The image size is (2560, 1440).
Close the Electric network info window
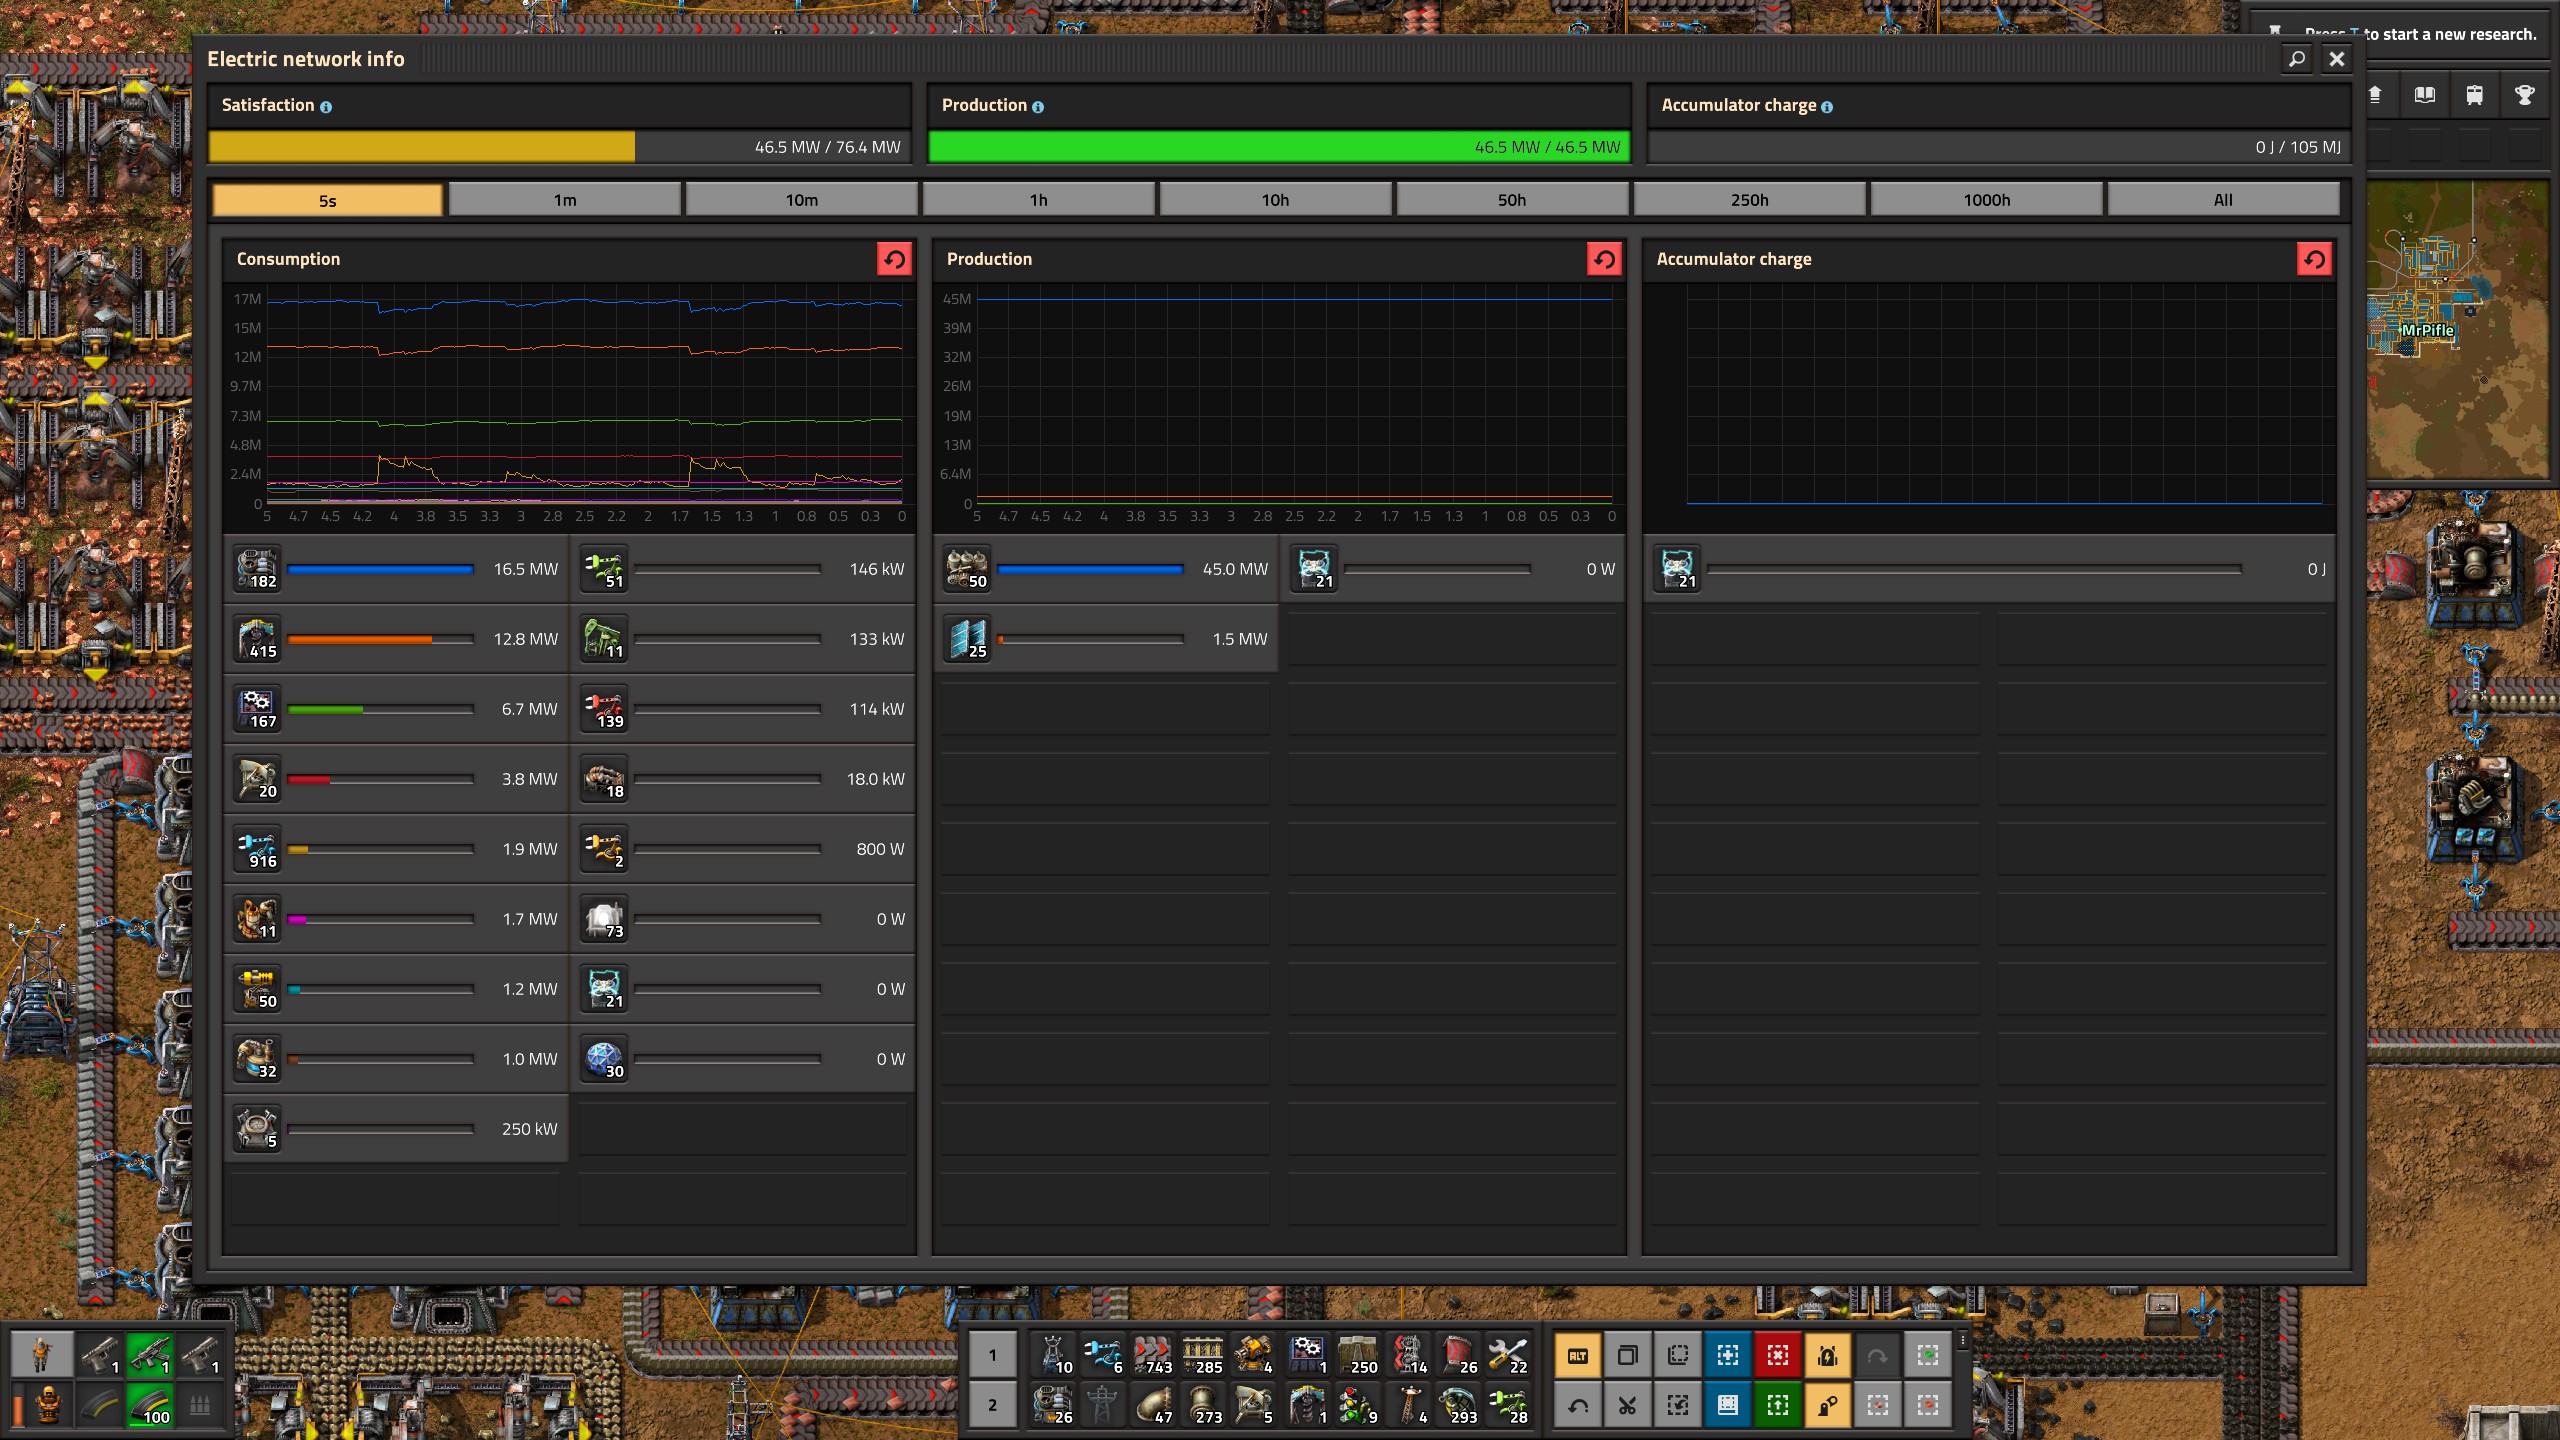coord(2337,59)
